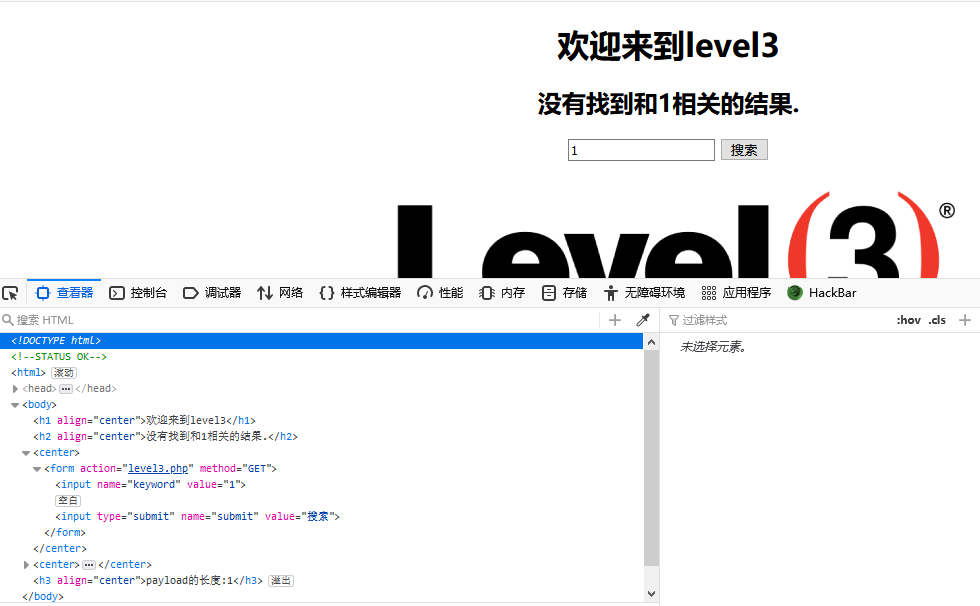
Task: Click the 未选择元素 message in rules panel
Action: coord(712,347)
